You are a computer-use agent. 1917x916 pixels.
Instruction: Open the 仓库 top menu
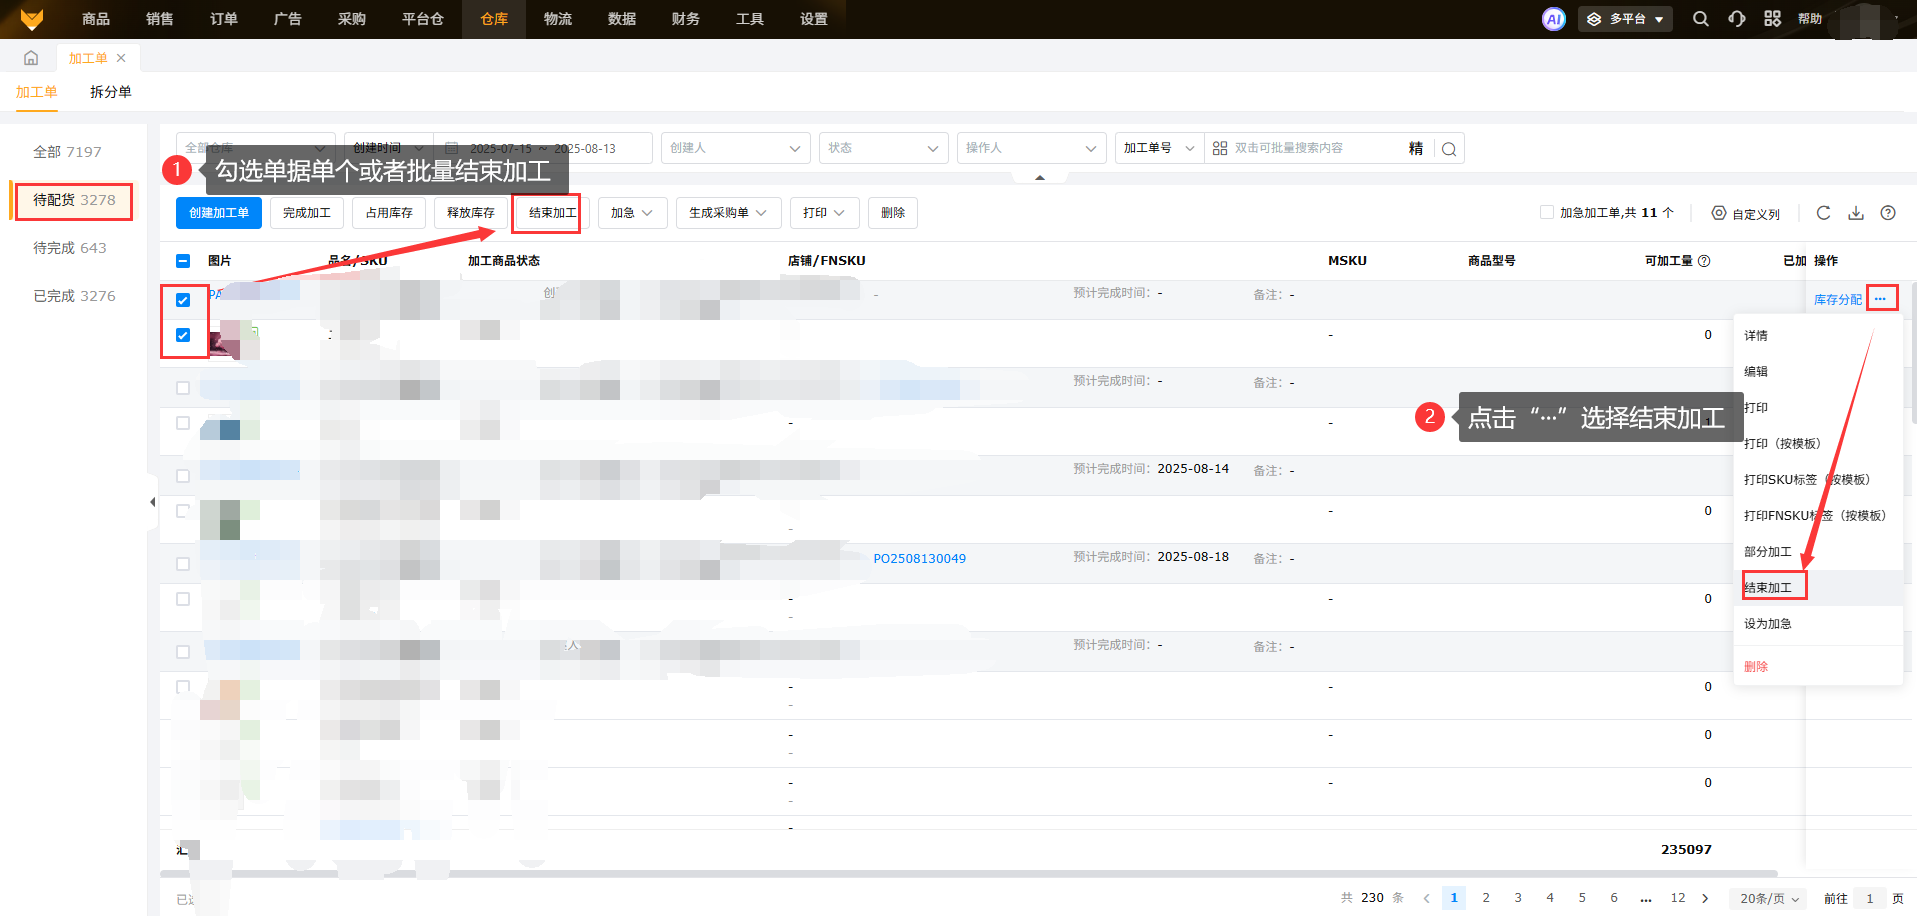coord(494,19)
